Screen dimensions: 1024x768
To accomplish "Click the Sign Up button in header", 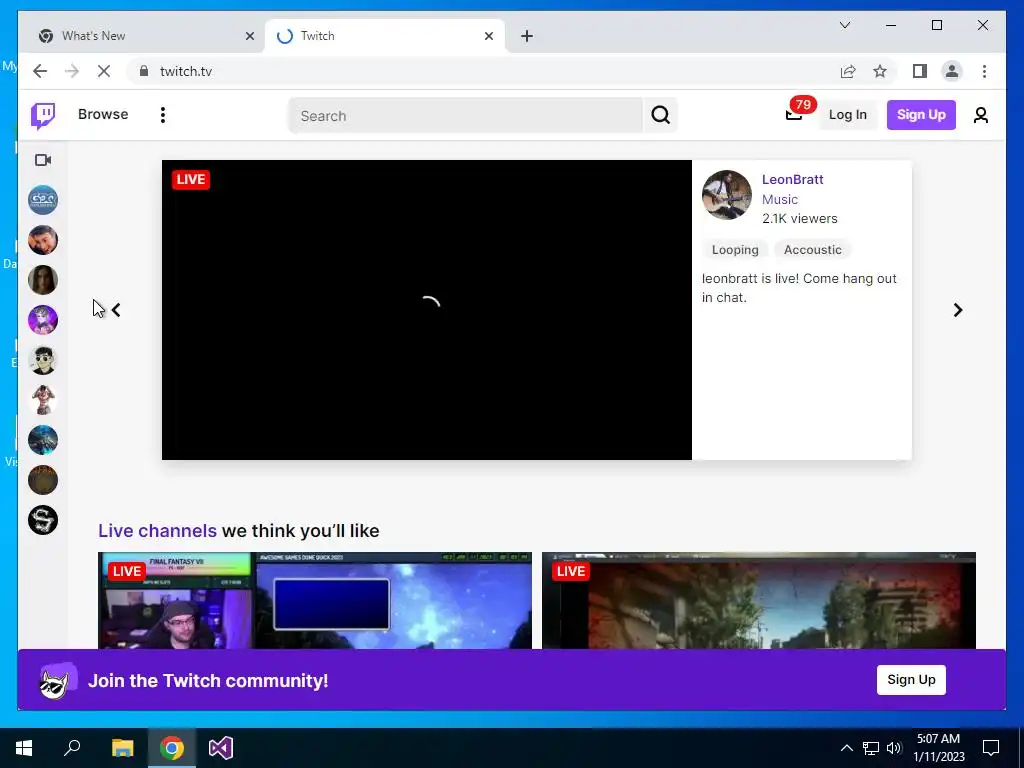I will 921,115.
